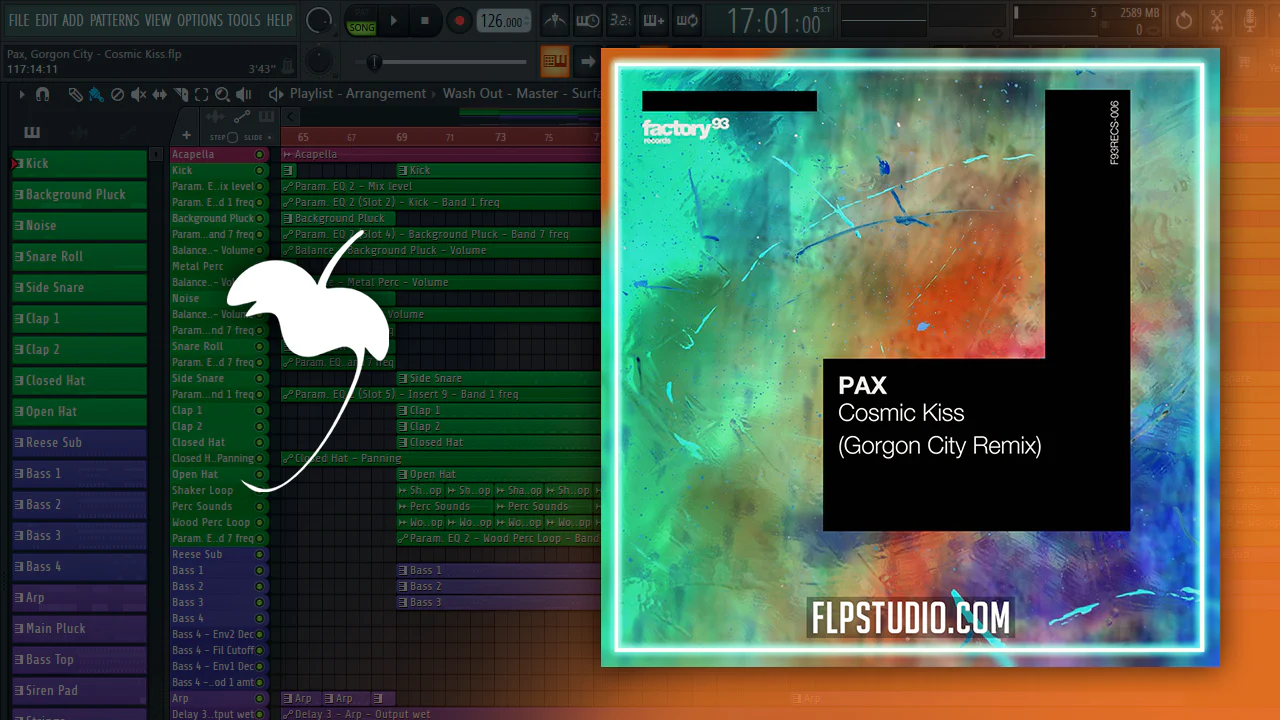
Task: Click the Play button in transport
Action: pos(393,20)
